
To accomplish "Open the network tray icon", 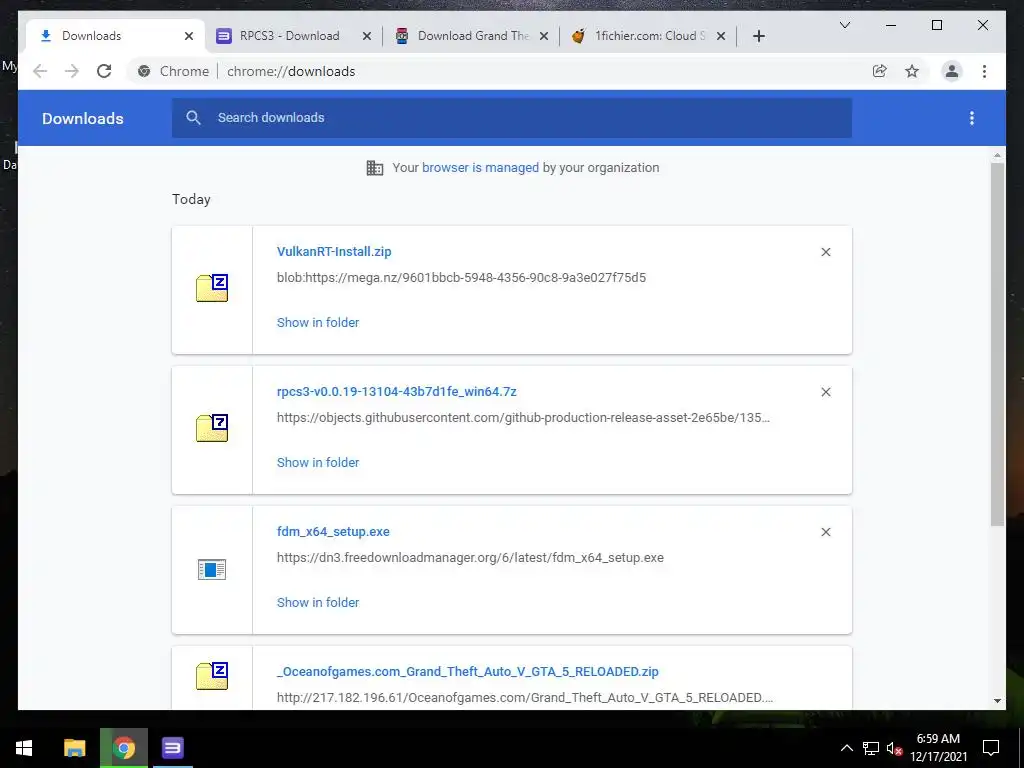I will click(871, 748).
